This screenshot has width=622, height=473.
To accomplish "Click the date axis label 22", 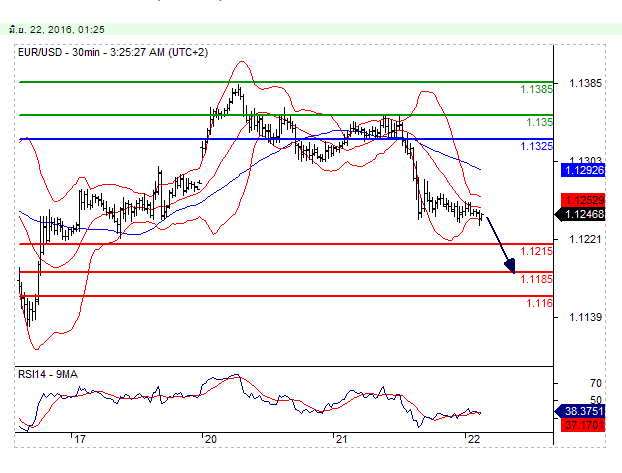I will pyautogui.click(x=474, y=439).
